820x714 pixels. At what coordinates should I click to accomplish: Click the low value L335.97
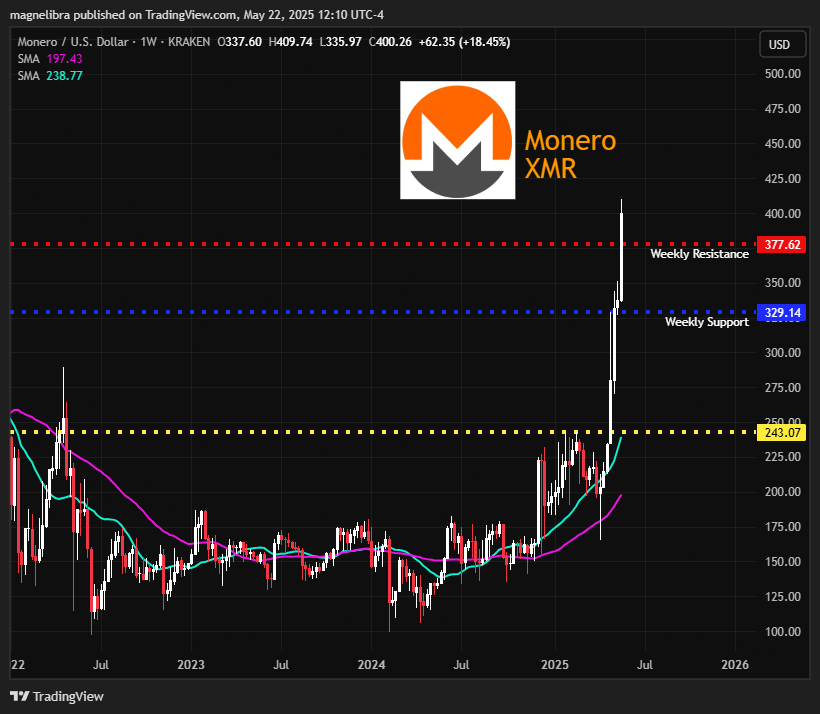click(340, 42)
